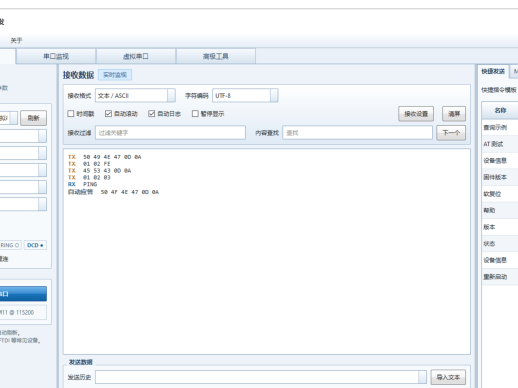Switch to the 高级工具 tab
The width and height of the screenshot is (518, 388).
pos(216,56)
